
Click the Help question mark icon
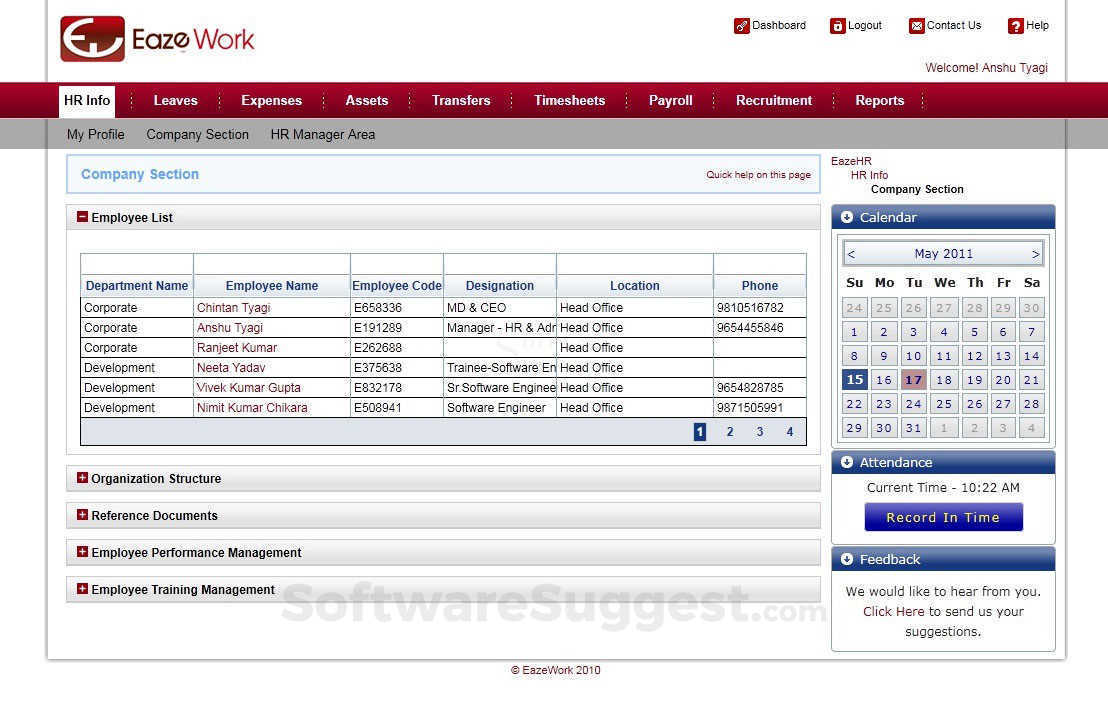[1015, 26]
